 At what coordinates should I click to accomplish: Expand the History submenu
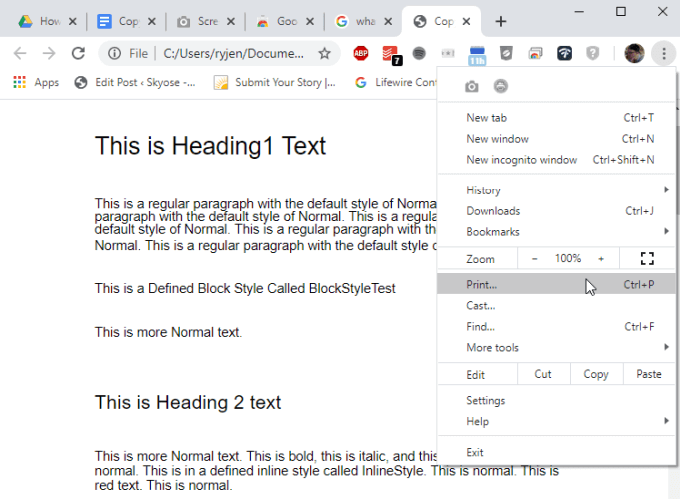pos(556,190)
